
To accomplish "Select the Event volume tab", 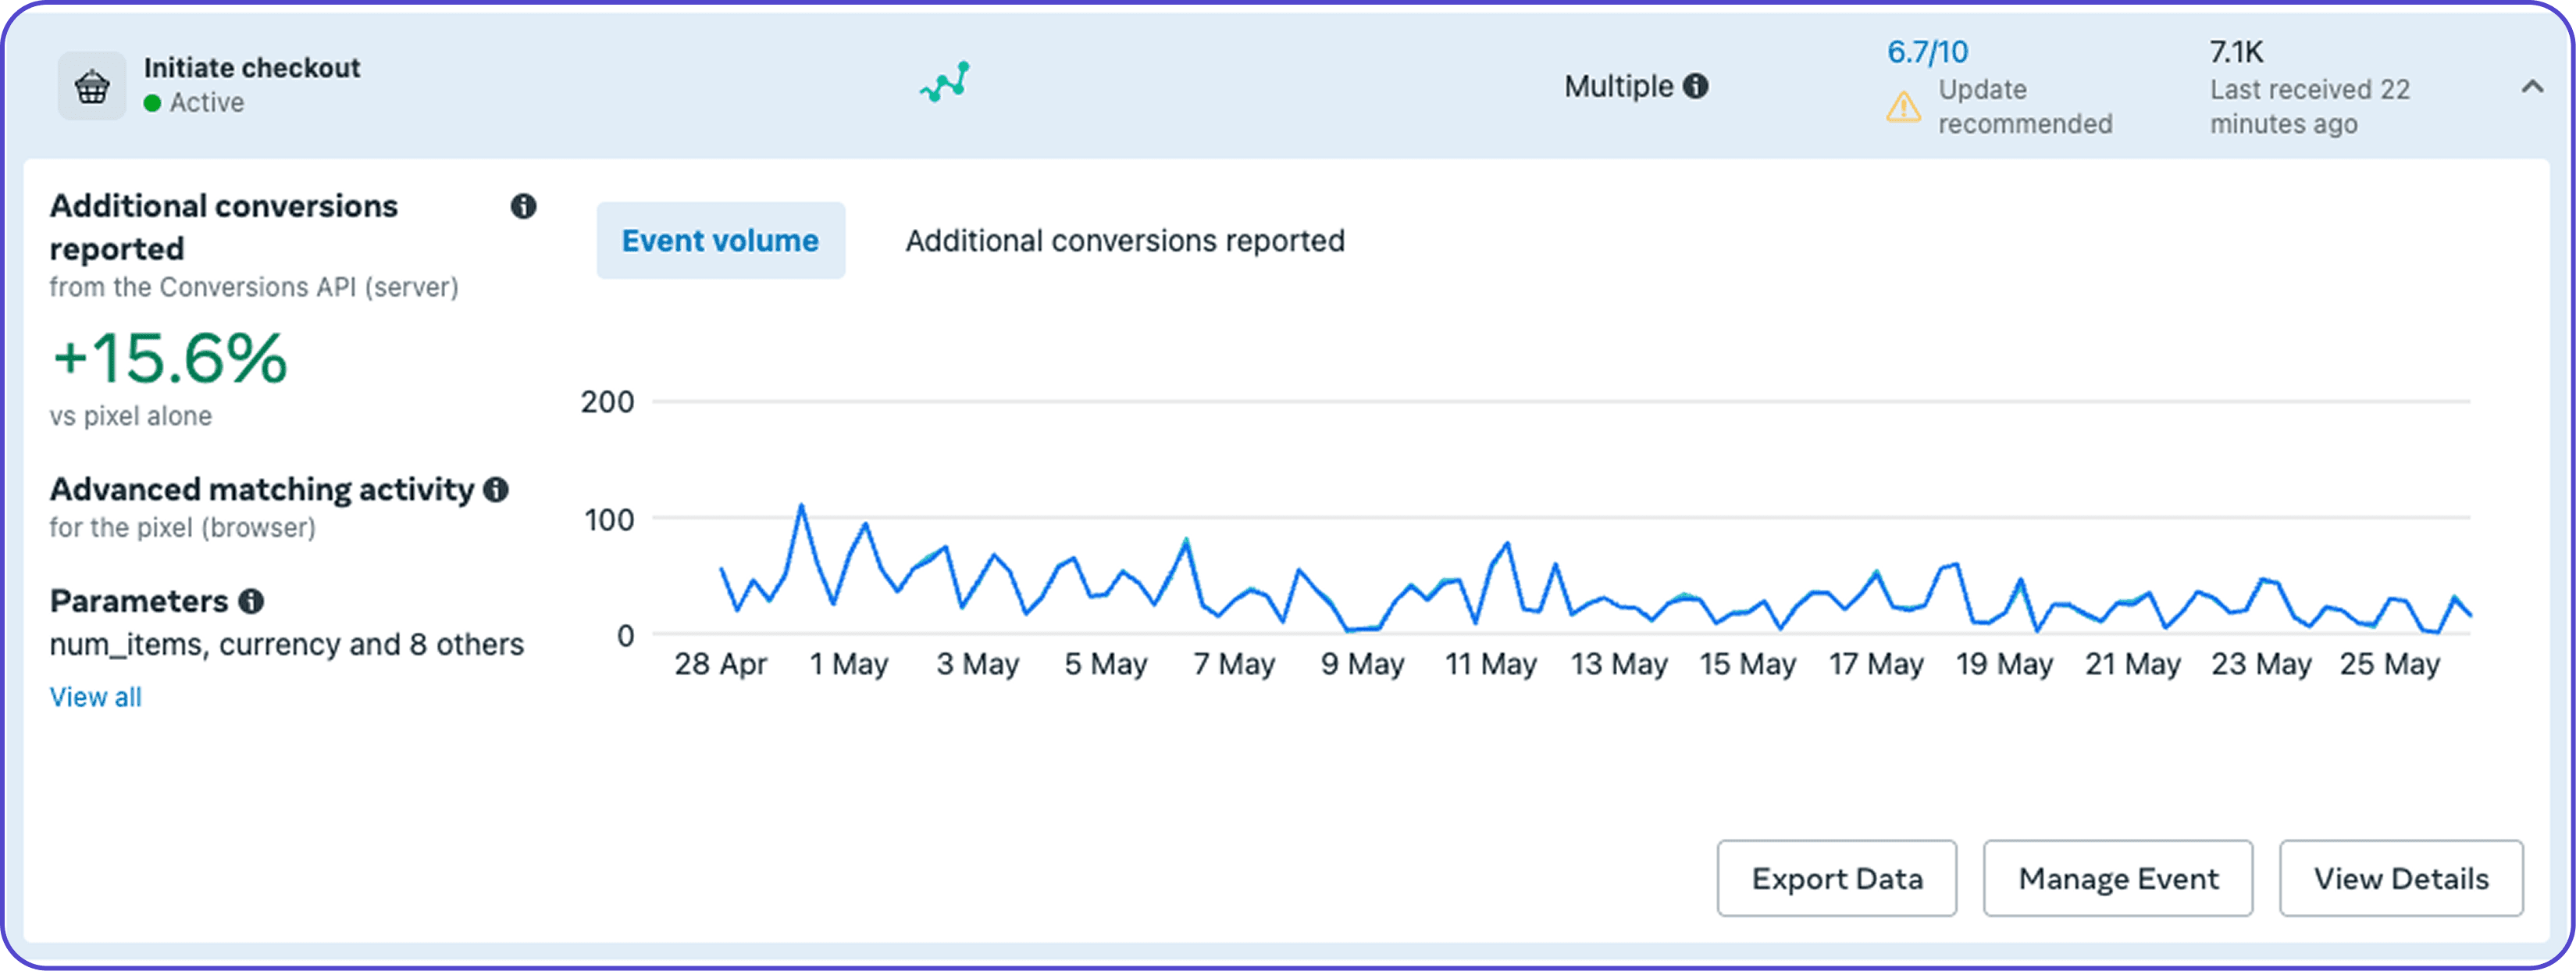I will (x=720, y=241).
